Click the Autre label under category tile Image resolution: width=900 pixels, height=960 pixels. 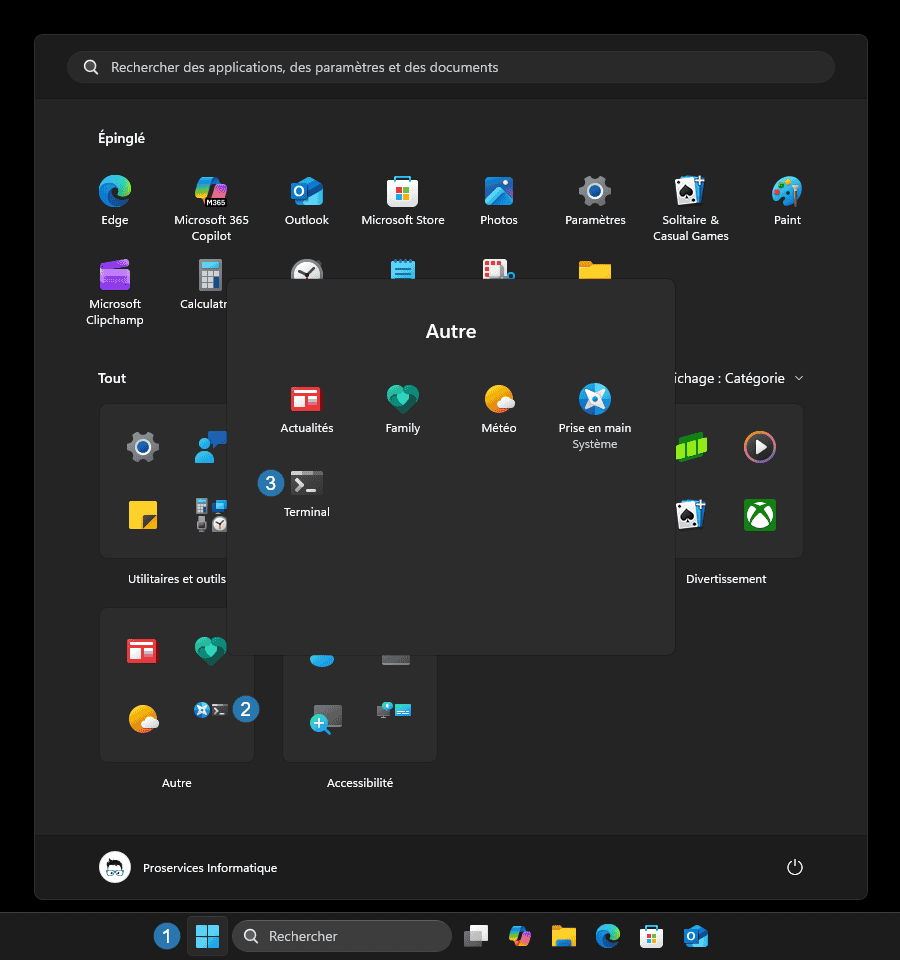pyautogui.click(x=177, y=783)
